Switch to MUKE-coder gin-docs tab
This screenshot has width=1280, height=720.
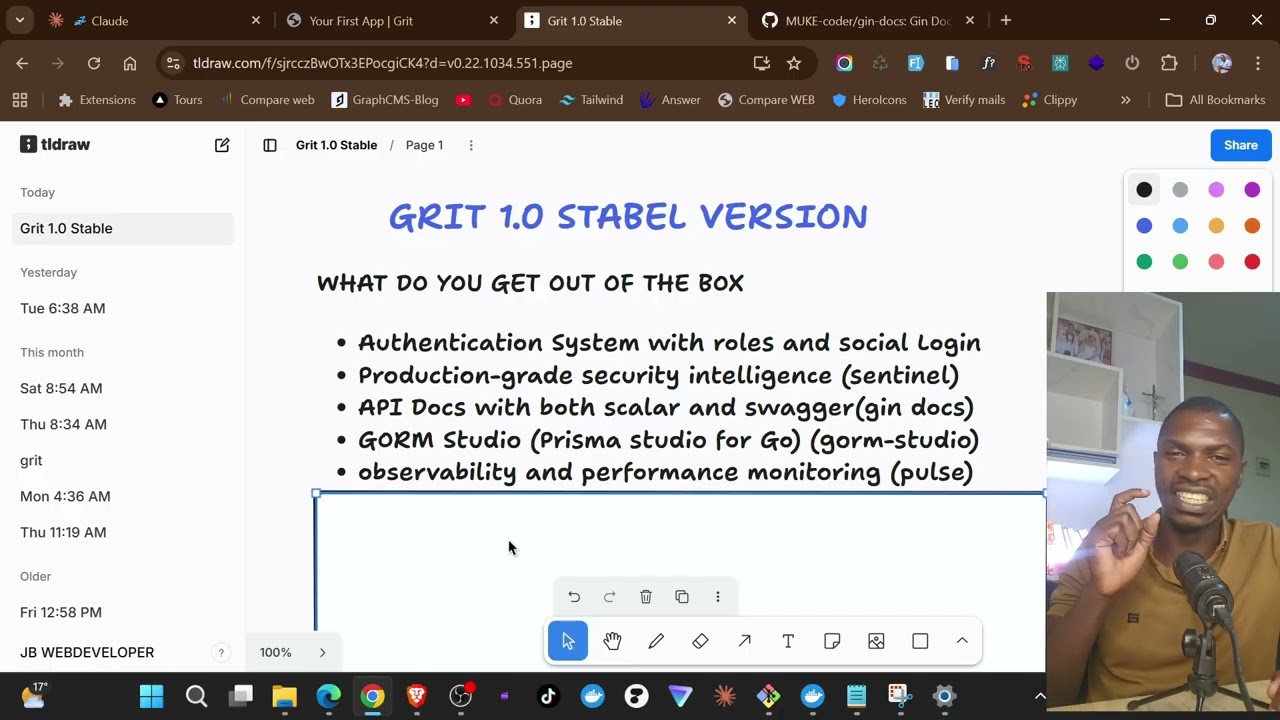pos(867,20)
